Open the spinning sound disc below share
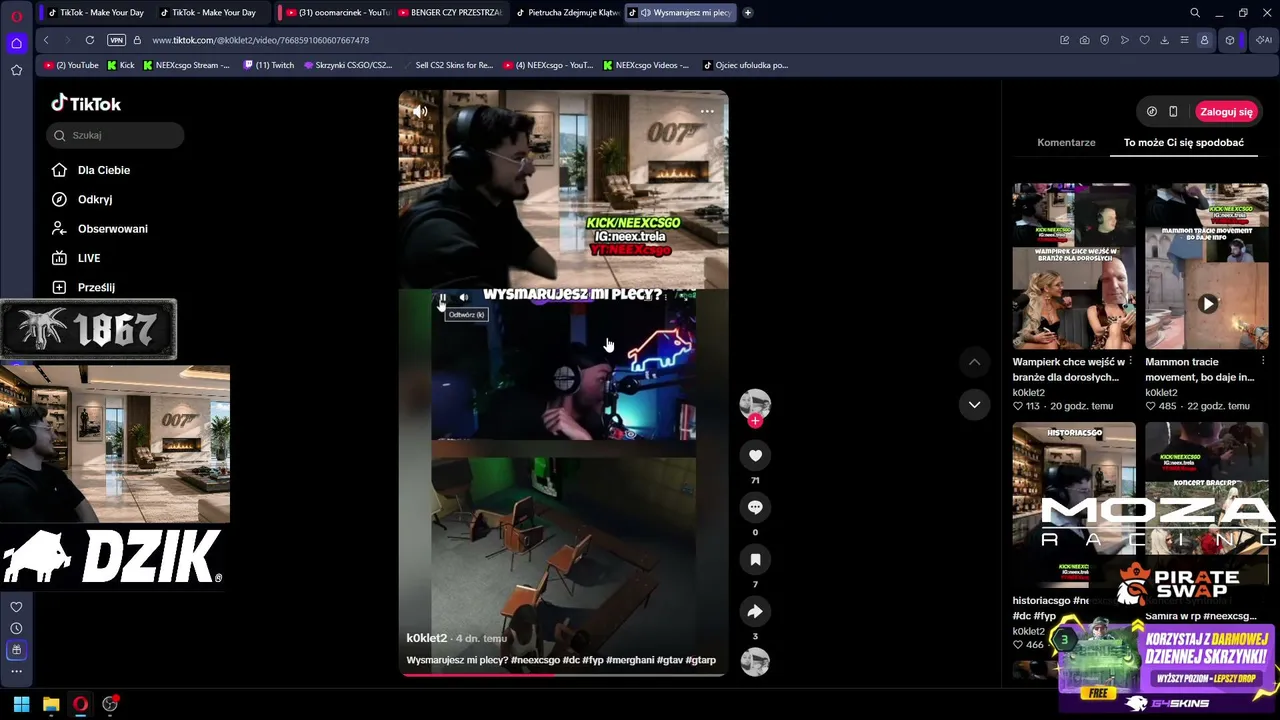The image size is (1280, 720). (755, 662)
